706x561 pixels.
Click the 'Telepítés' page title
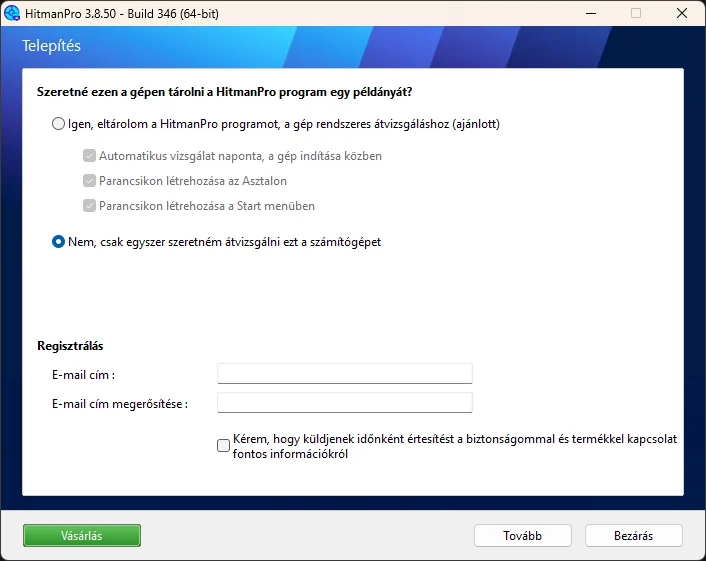51,46
